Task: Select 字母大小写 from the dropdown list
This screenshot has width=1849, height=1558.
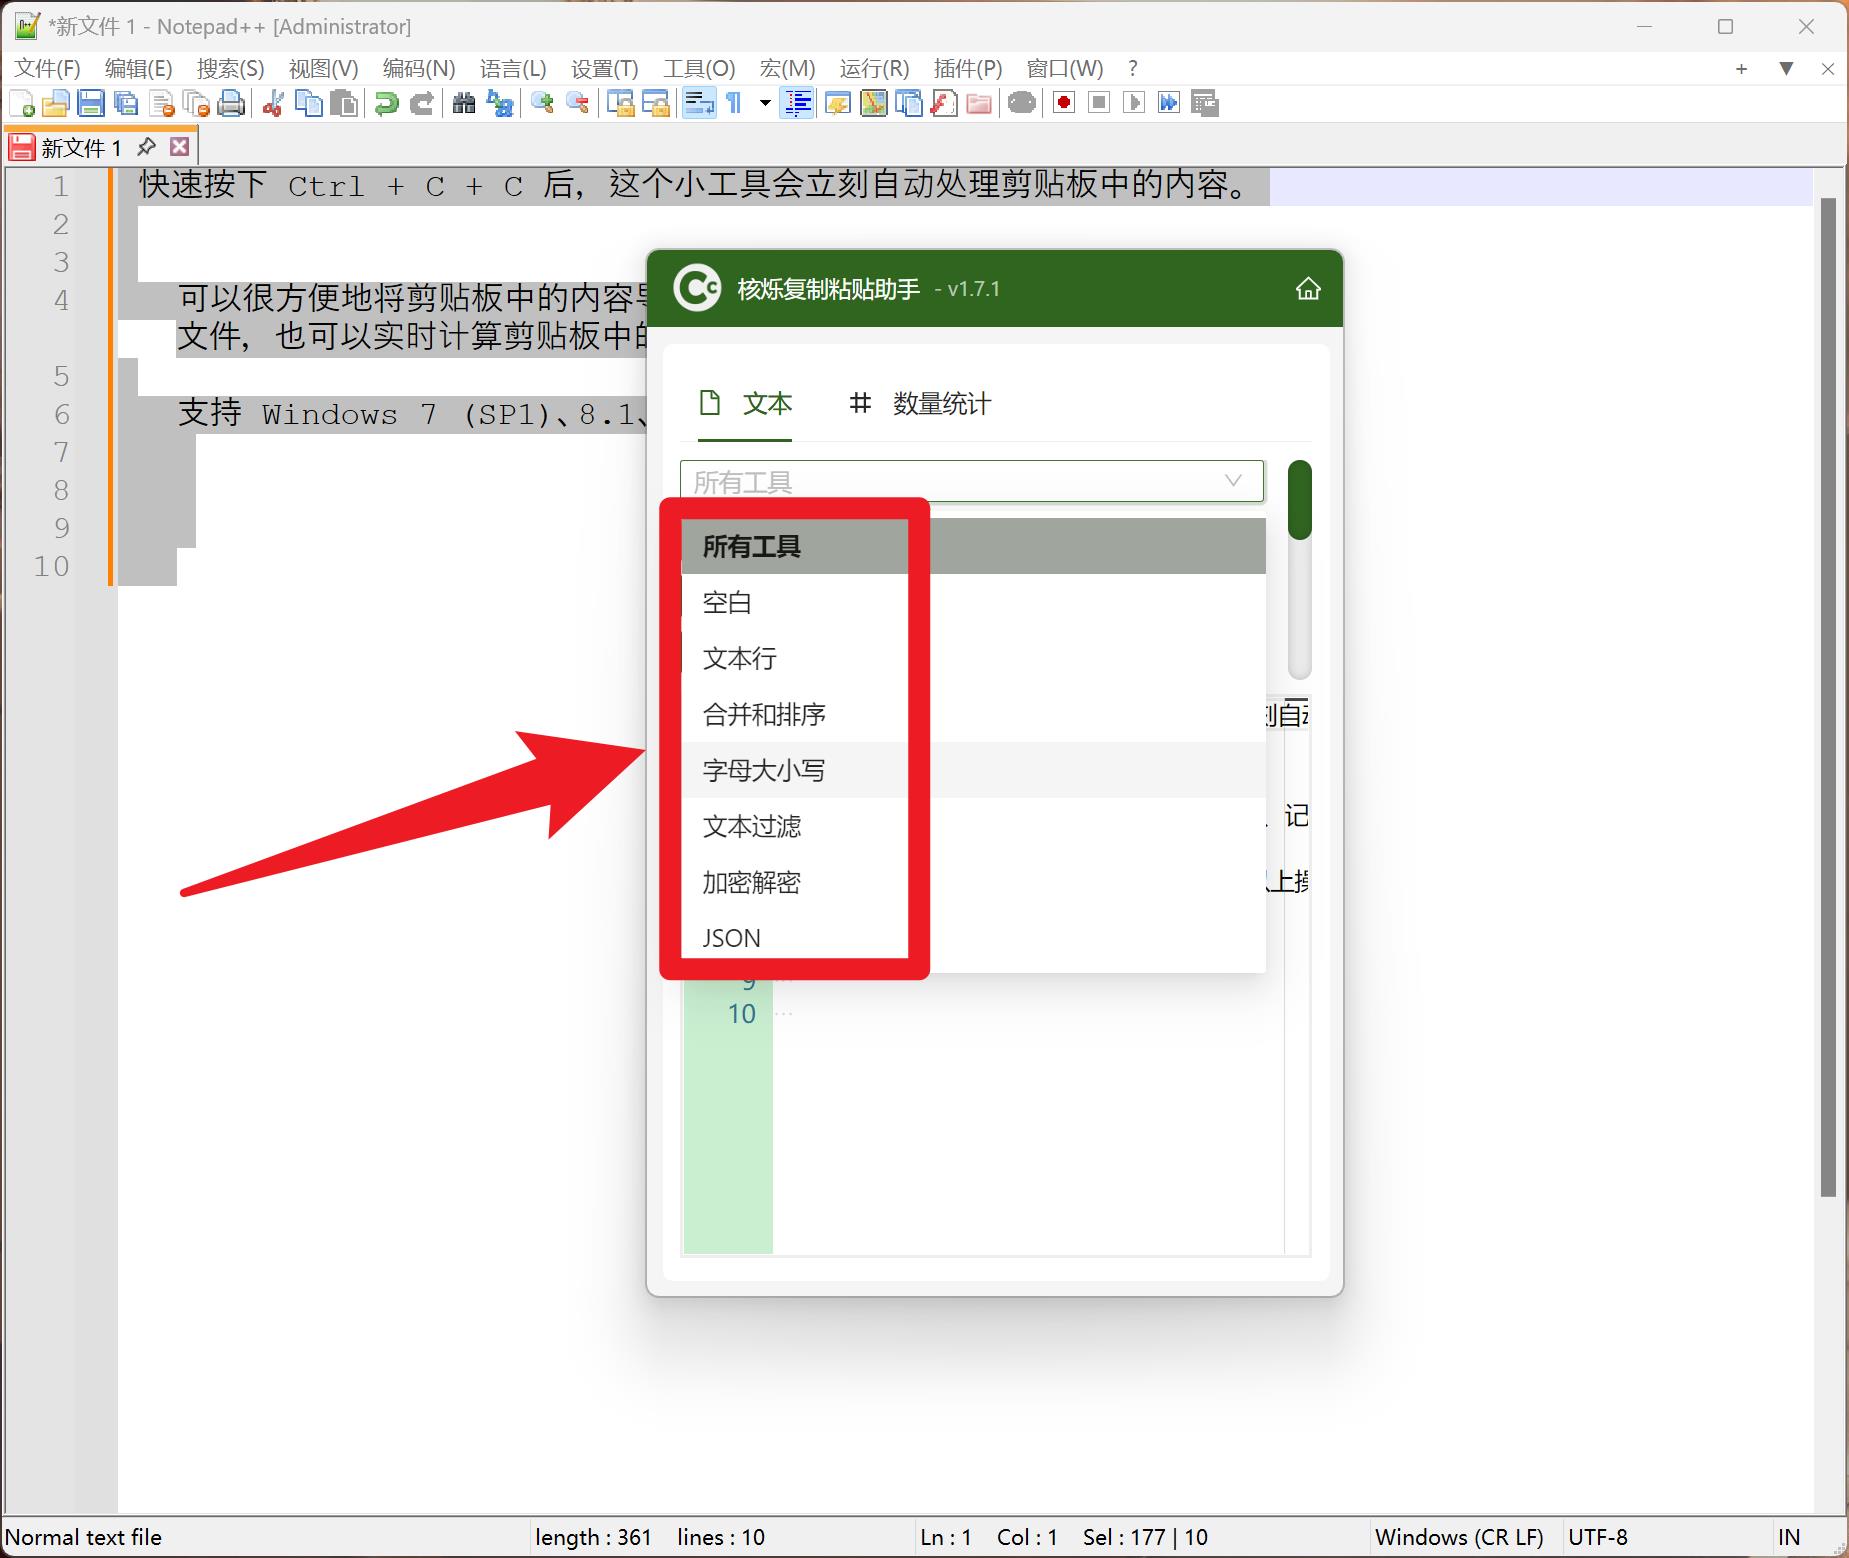Action: (x=764, y=770)
